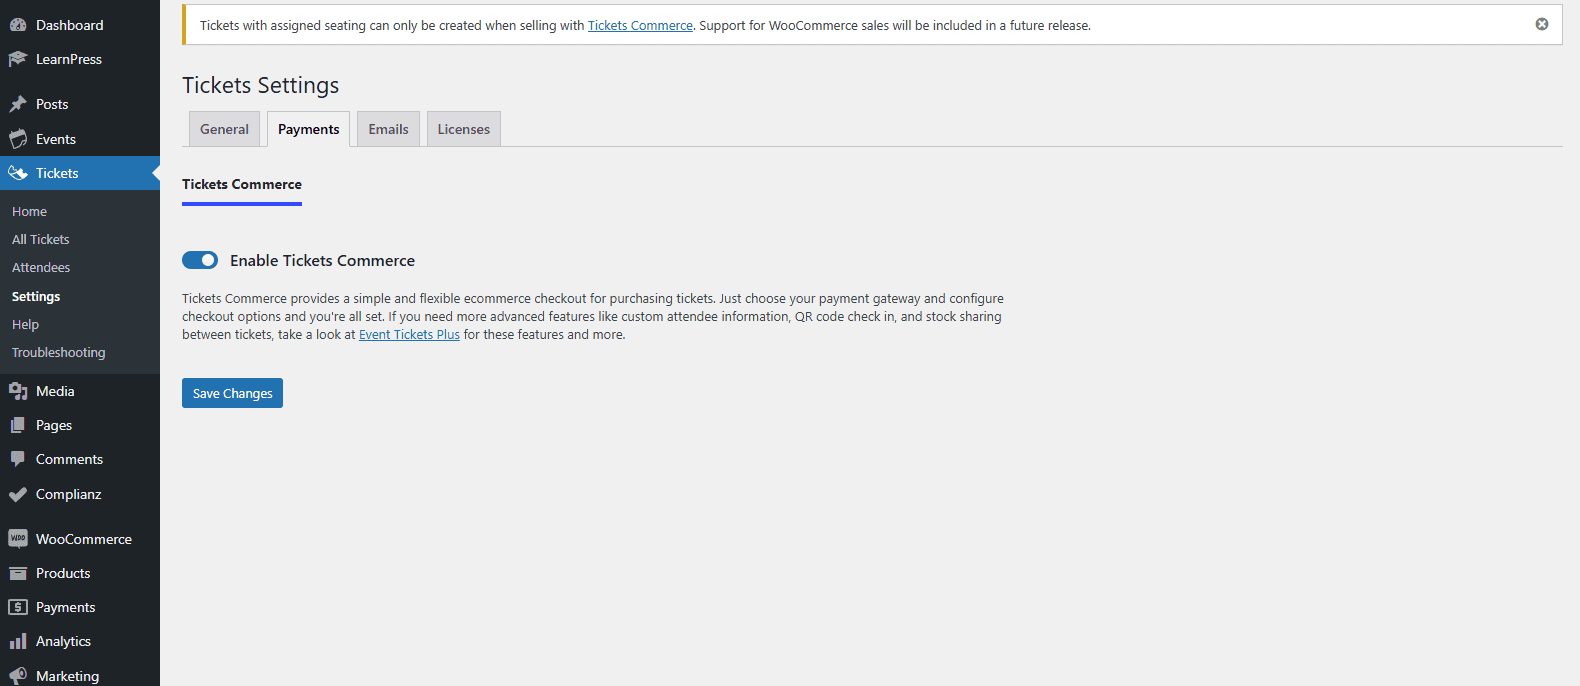Screen dimensions: 1580x686
Task: Click the WooCommerce logo icon
Action: (18, 539)
